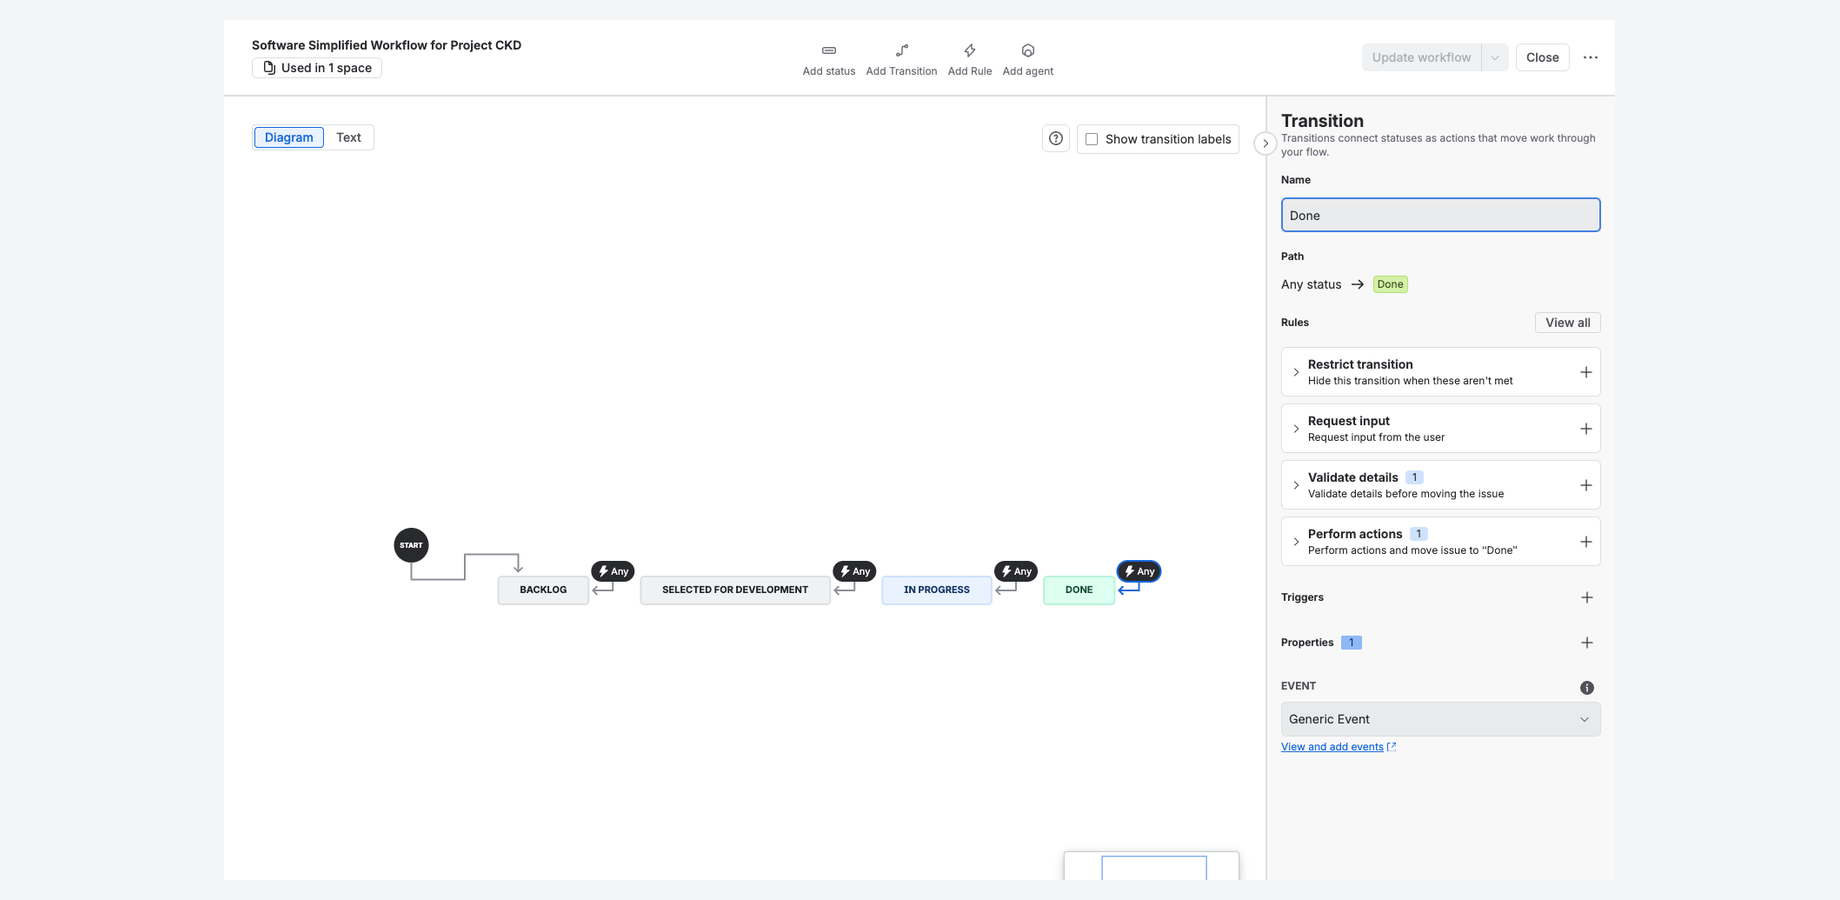
Task: Select the DONE status node
Action: 1079,590
